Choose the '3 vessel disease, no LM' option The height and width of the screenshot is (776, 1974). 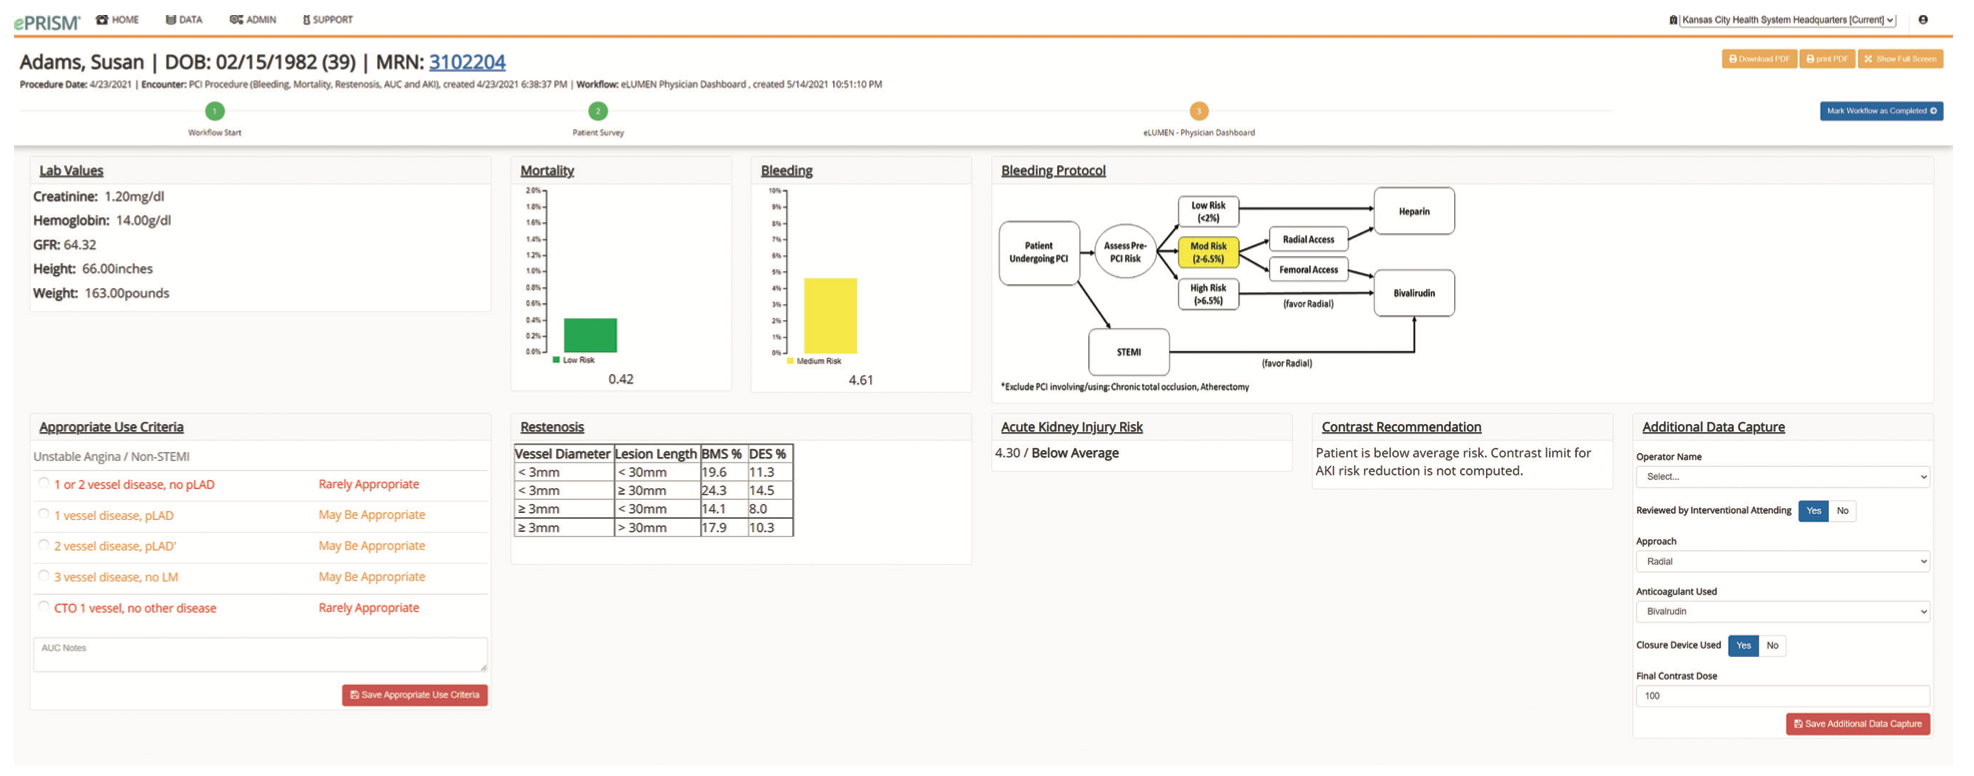[x=44, y=577]
